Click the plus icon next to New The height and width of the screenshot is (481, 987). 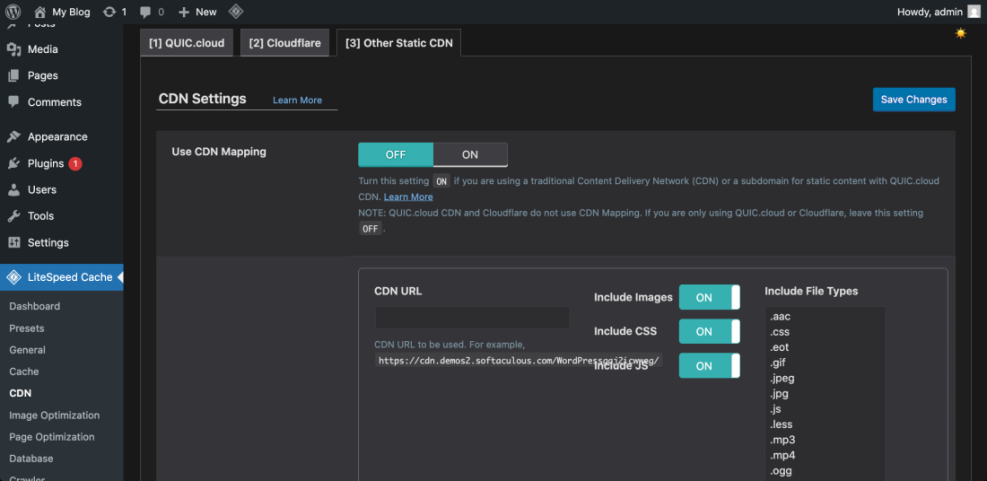(184, 12)
